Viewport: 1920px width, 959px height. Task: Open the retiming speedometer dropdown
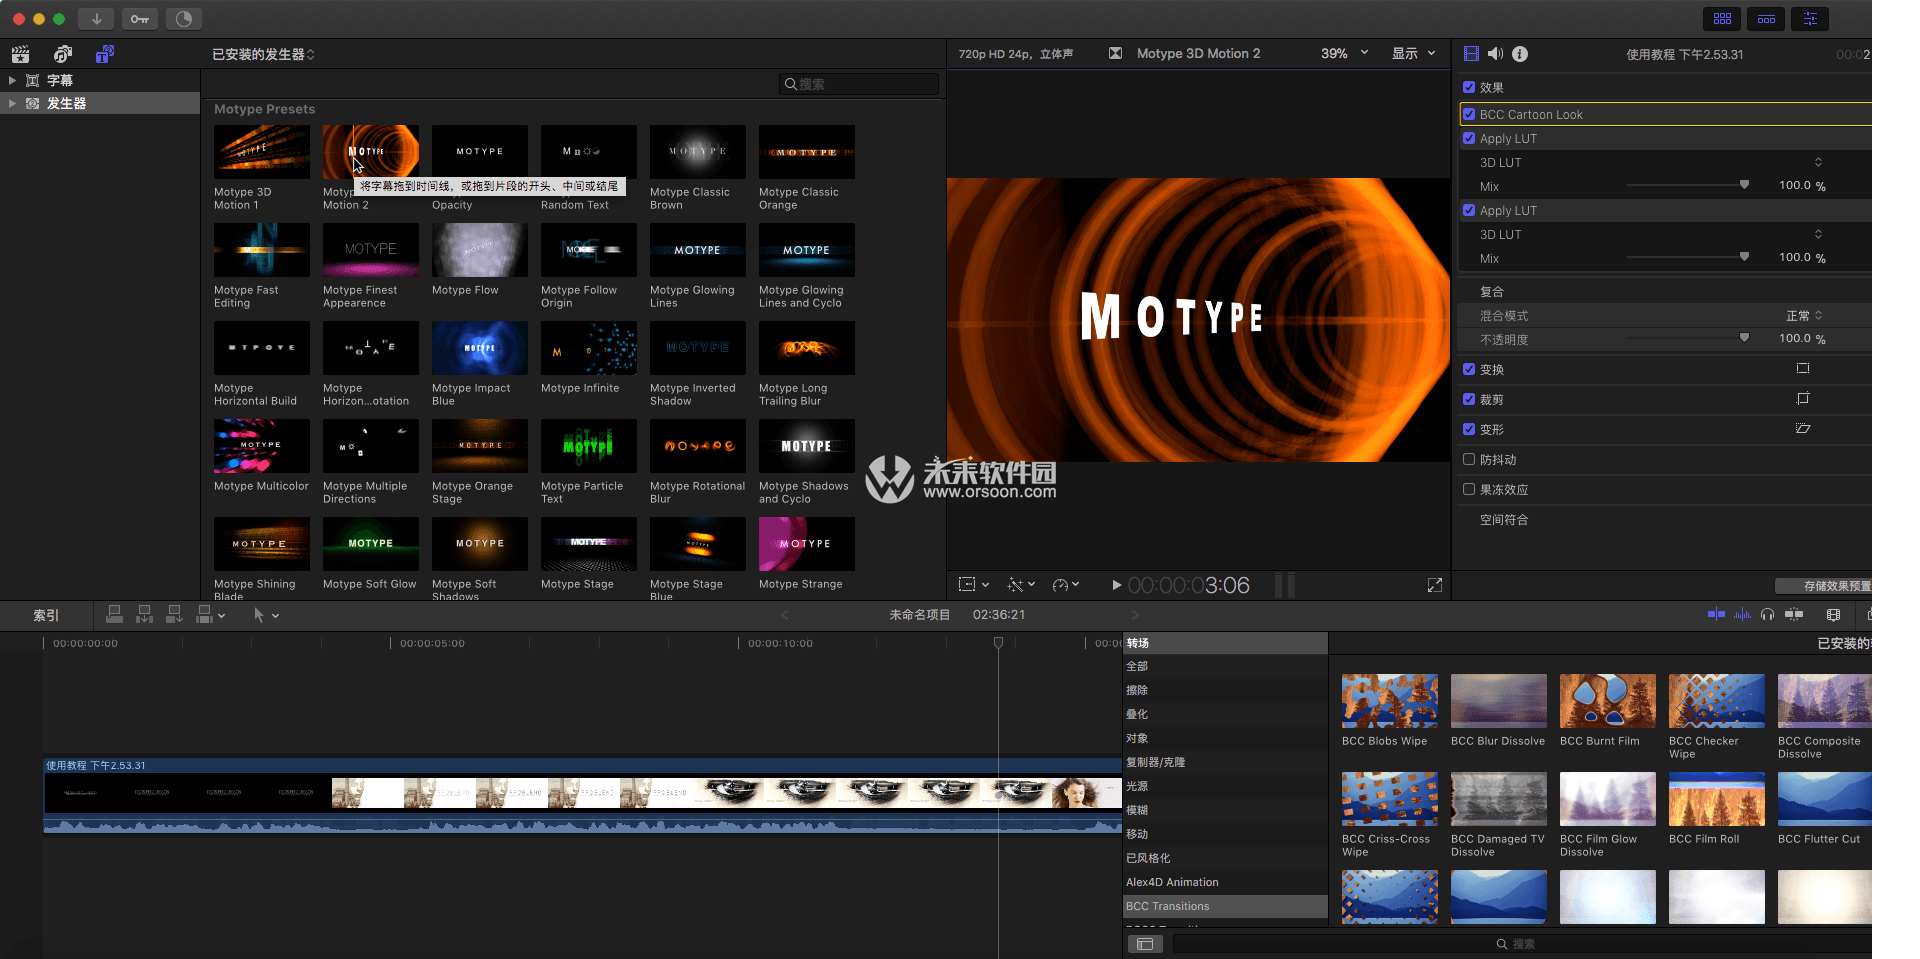pyautogui.click(x=1066, y=585)
